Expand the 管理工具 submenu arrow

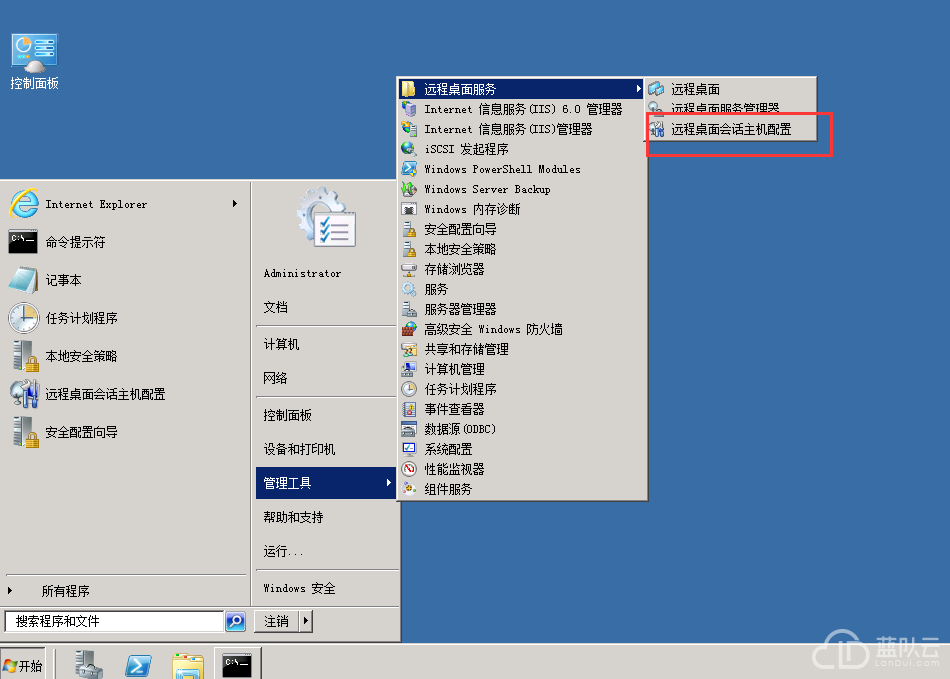pos(388,483)
